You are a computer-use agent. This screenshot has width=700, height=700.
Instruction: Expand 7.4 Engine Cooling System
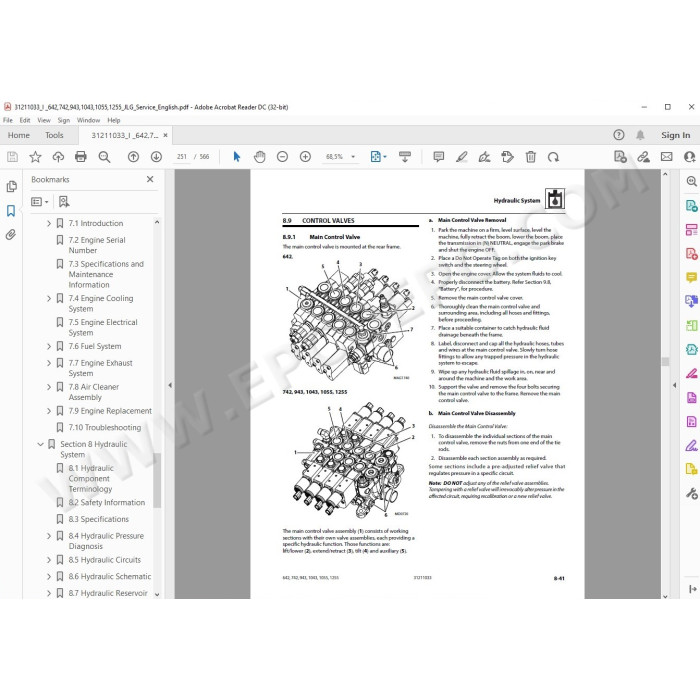[x=49, y=298]
